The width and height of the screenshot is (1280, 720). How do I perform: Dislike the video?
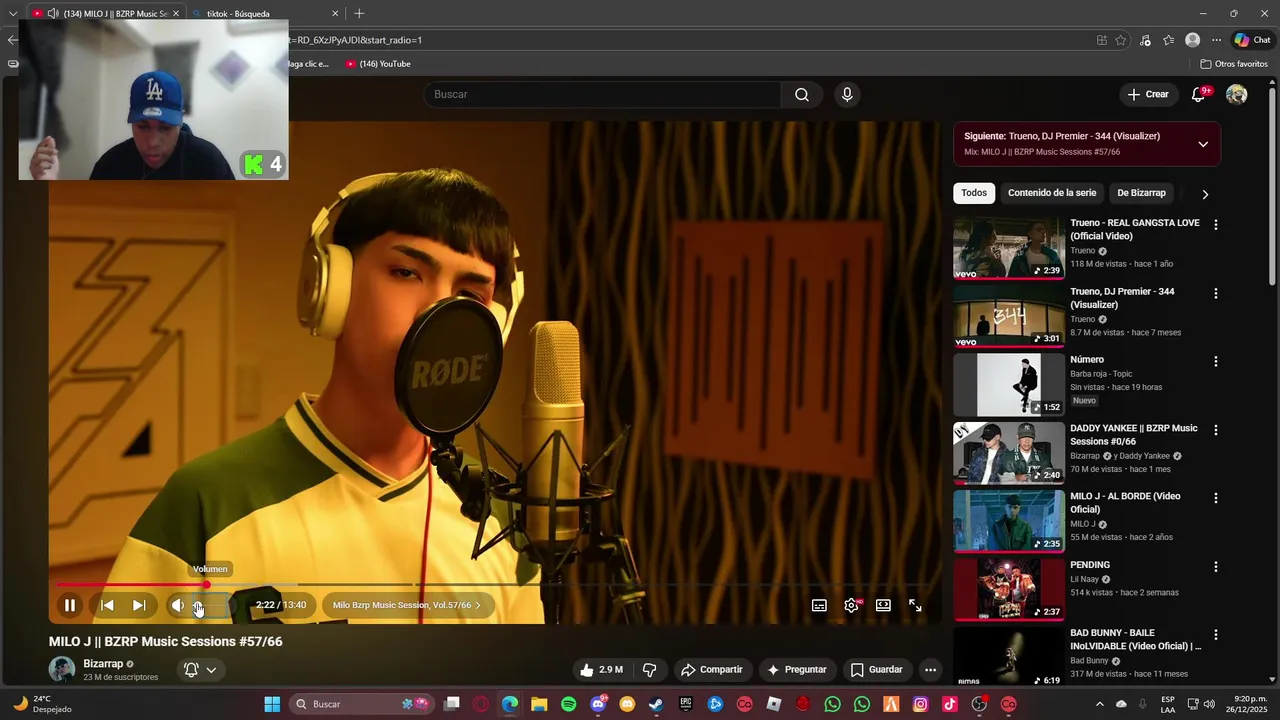[649, 670]
